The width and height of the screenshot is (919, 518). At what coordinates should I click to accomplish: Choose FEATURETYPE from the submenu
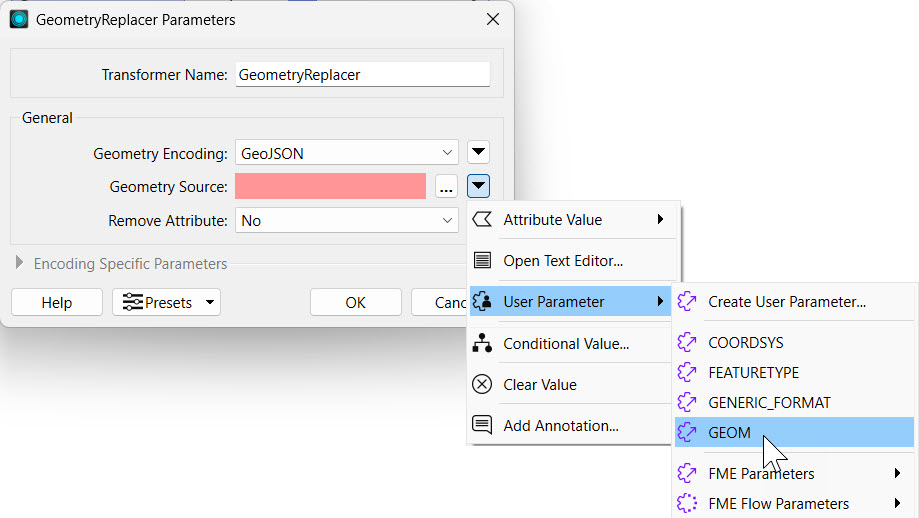753,372
